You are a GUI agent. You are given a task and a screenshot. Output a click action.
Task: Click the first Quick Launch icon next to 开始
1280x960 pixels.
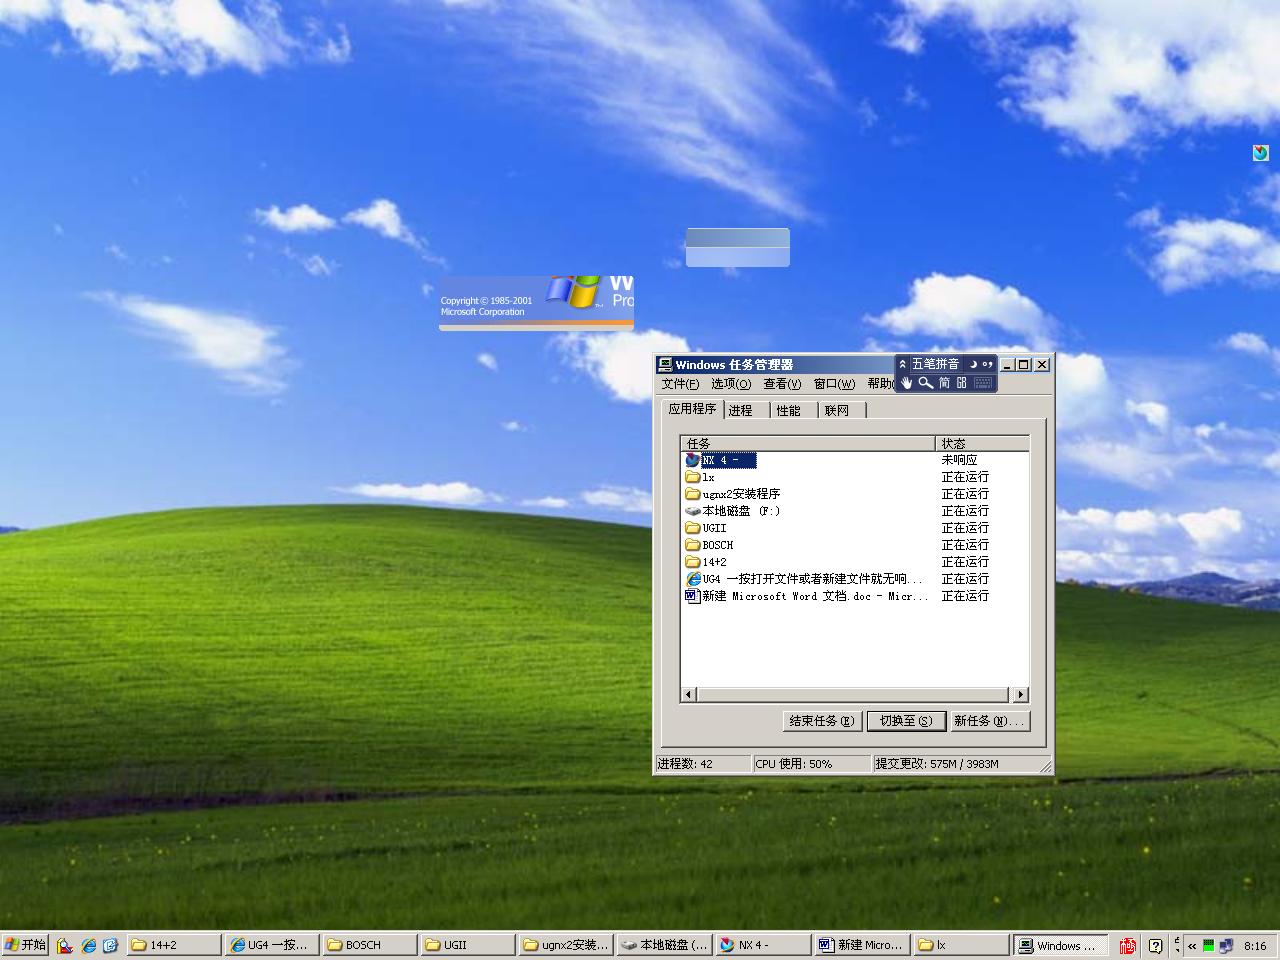[x=65, y=945]
